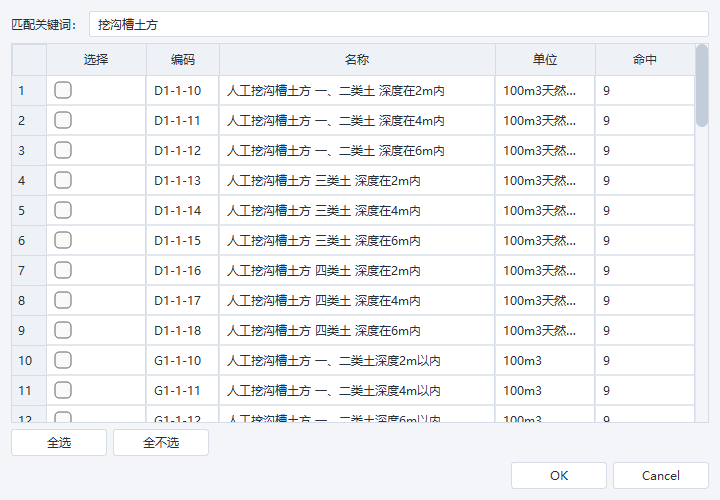Select code cell D1-1-12
Image resolution: width=720 pixels, height=500 pixels.
click(x=183, y=150)
